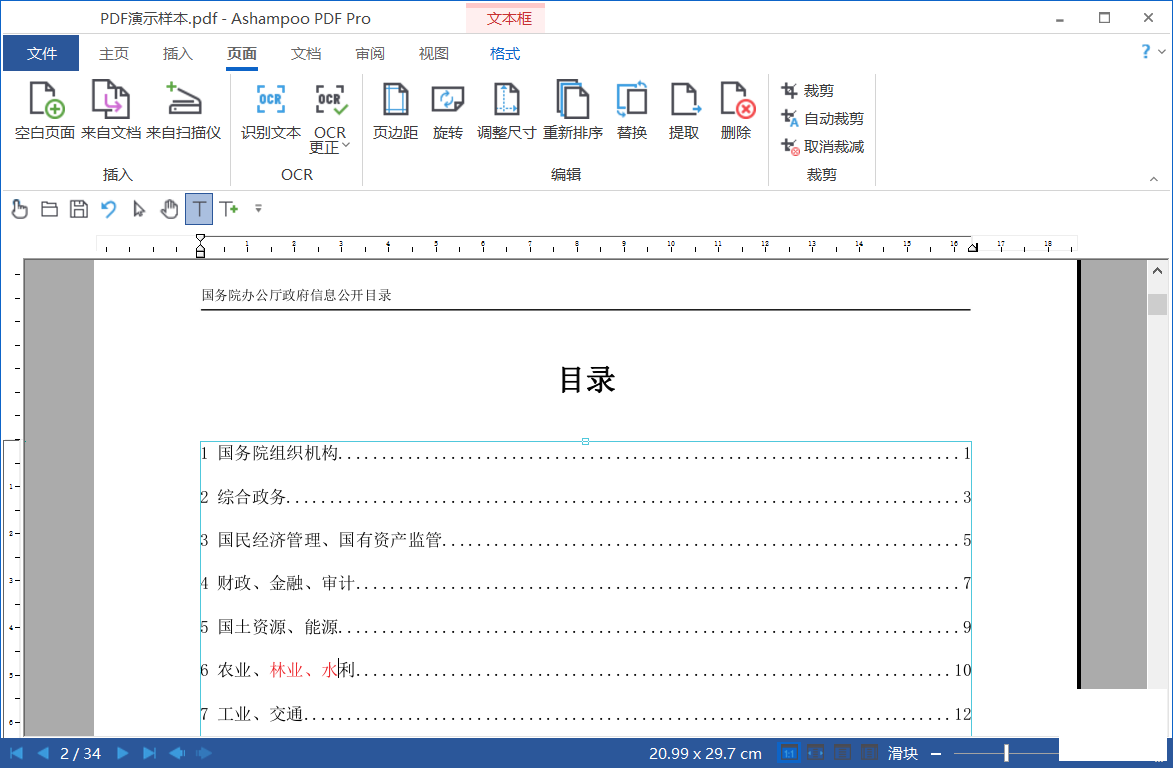Viewport: 1173px width, 768px height.
Task: Switch to the 主页 (Home) tab
Action: pyautogui.click(x=114, y=54)
